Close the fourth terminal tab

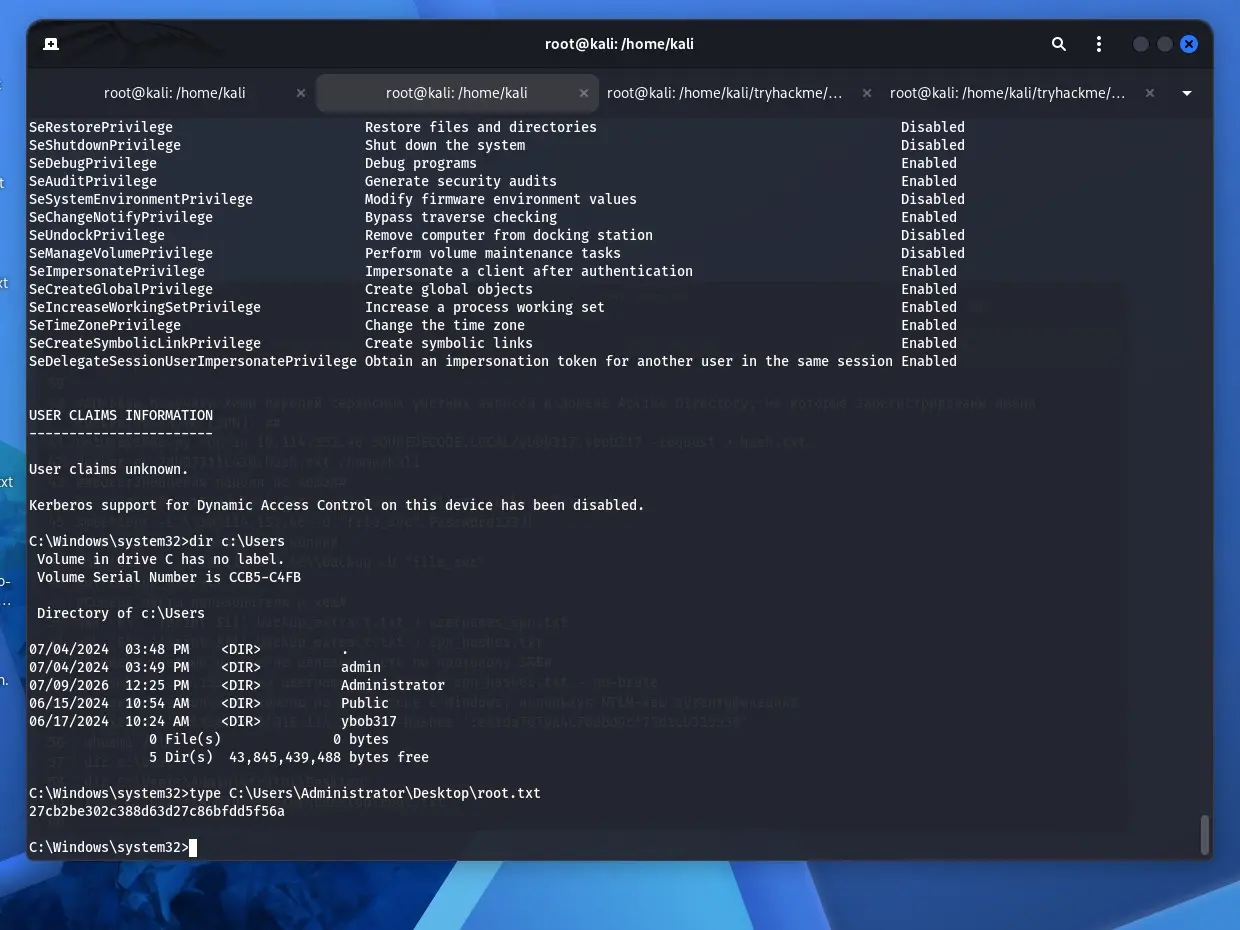click(1150, 93)
